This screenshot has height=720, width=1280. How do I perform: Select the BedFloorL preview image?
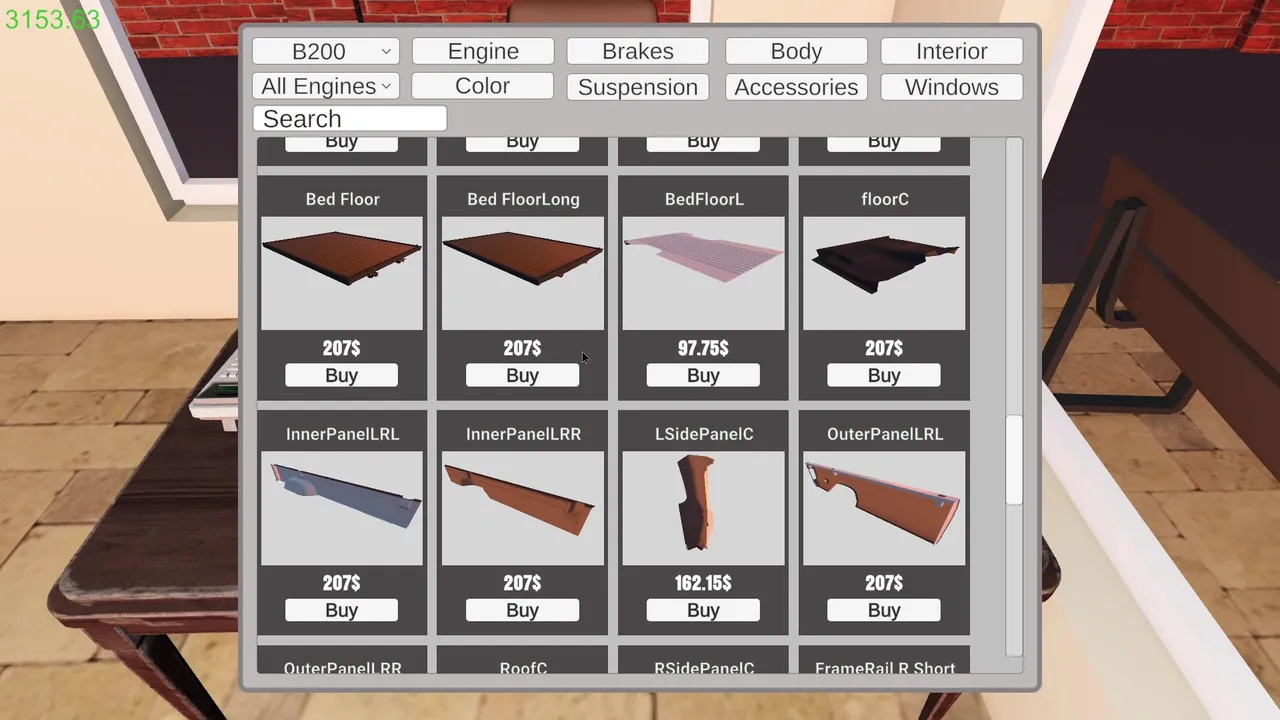pos(704,273)
